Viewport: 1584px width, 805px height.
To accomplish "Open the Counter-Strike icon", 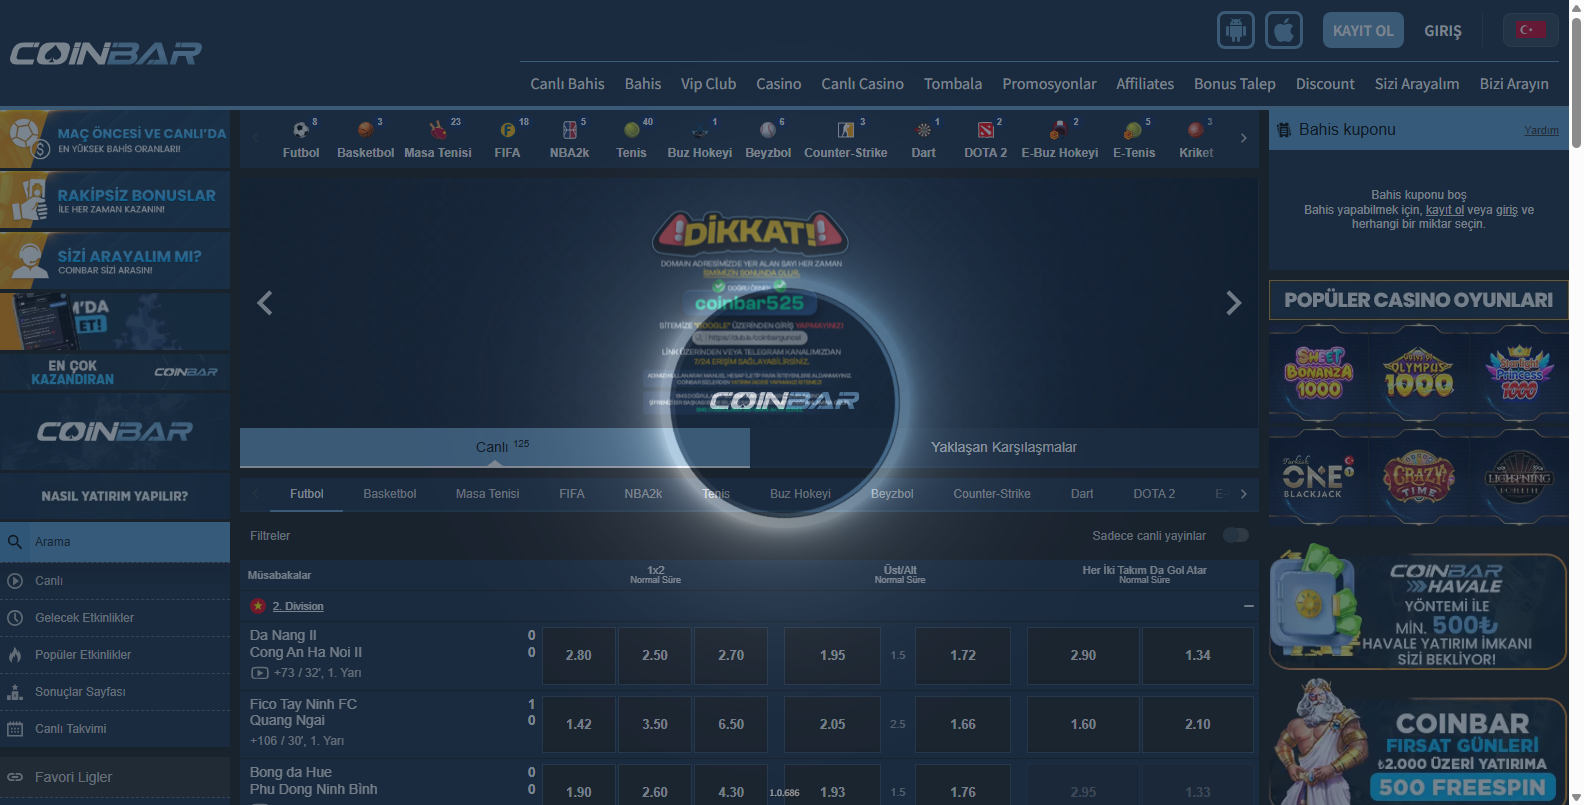I will tap(846, 130).
